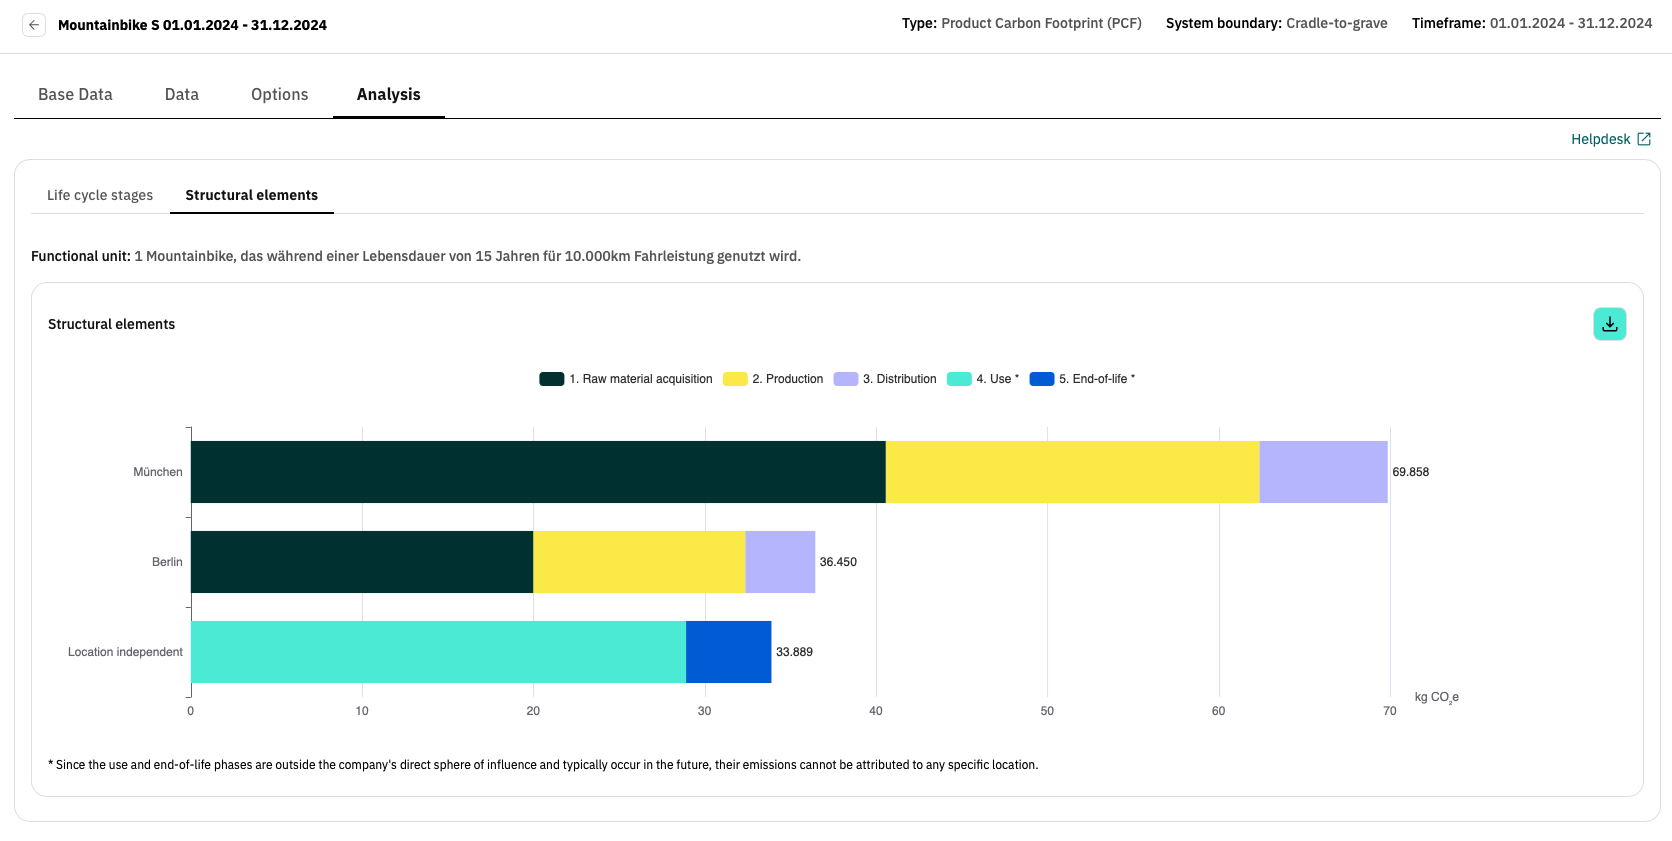1672x841 pixels.
Task: Click the blue End-of-life bar segment
Action: [x=728, y=652]
